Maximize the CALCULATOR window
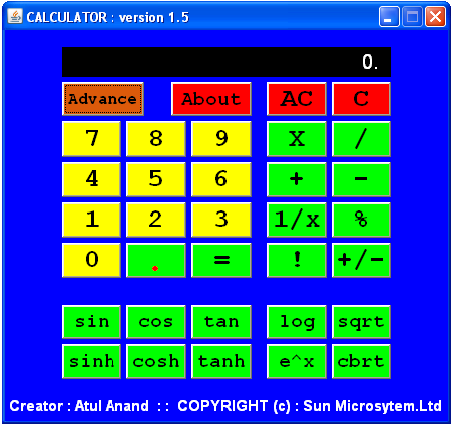 pyautogui.click(x=412, y=17)
